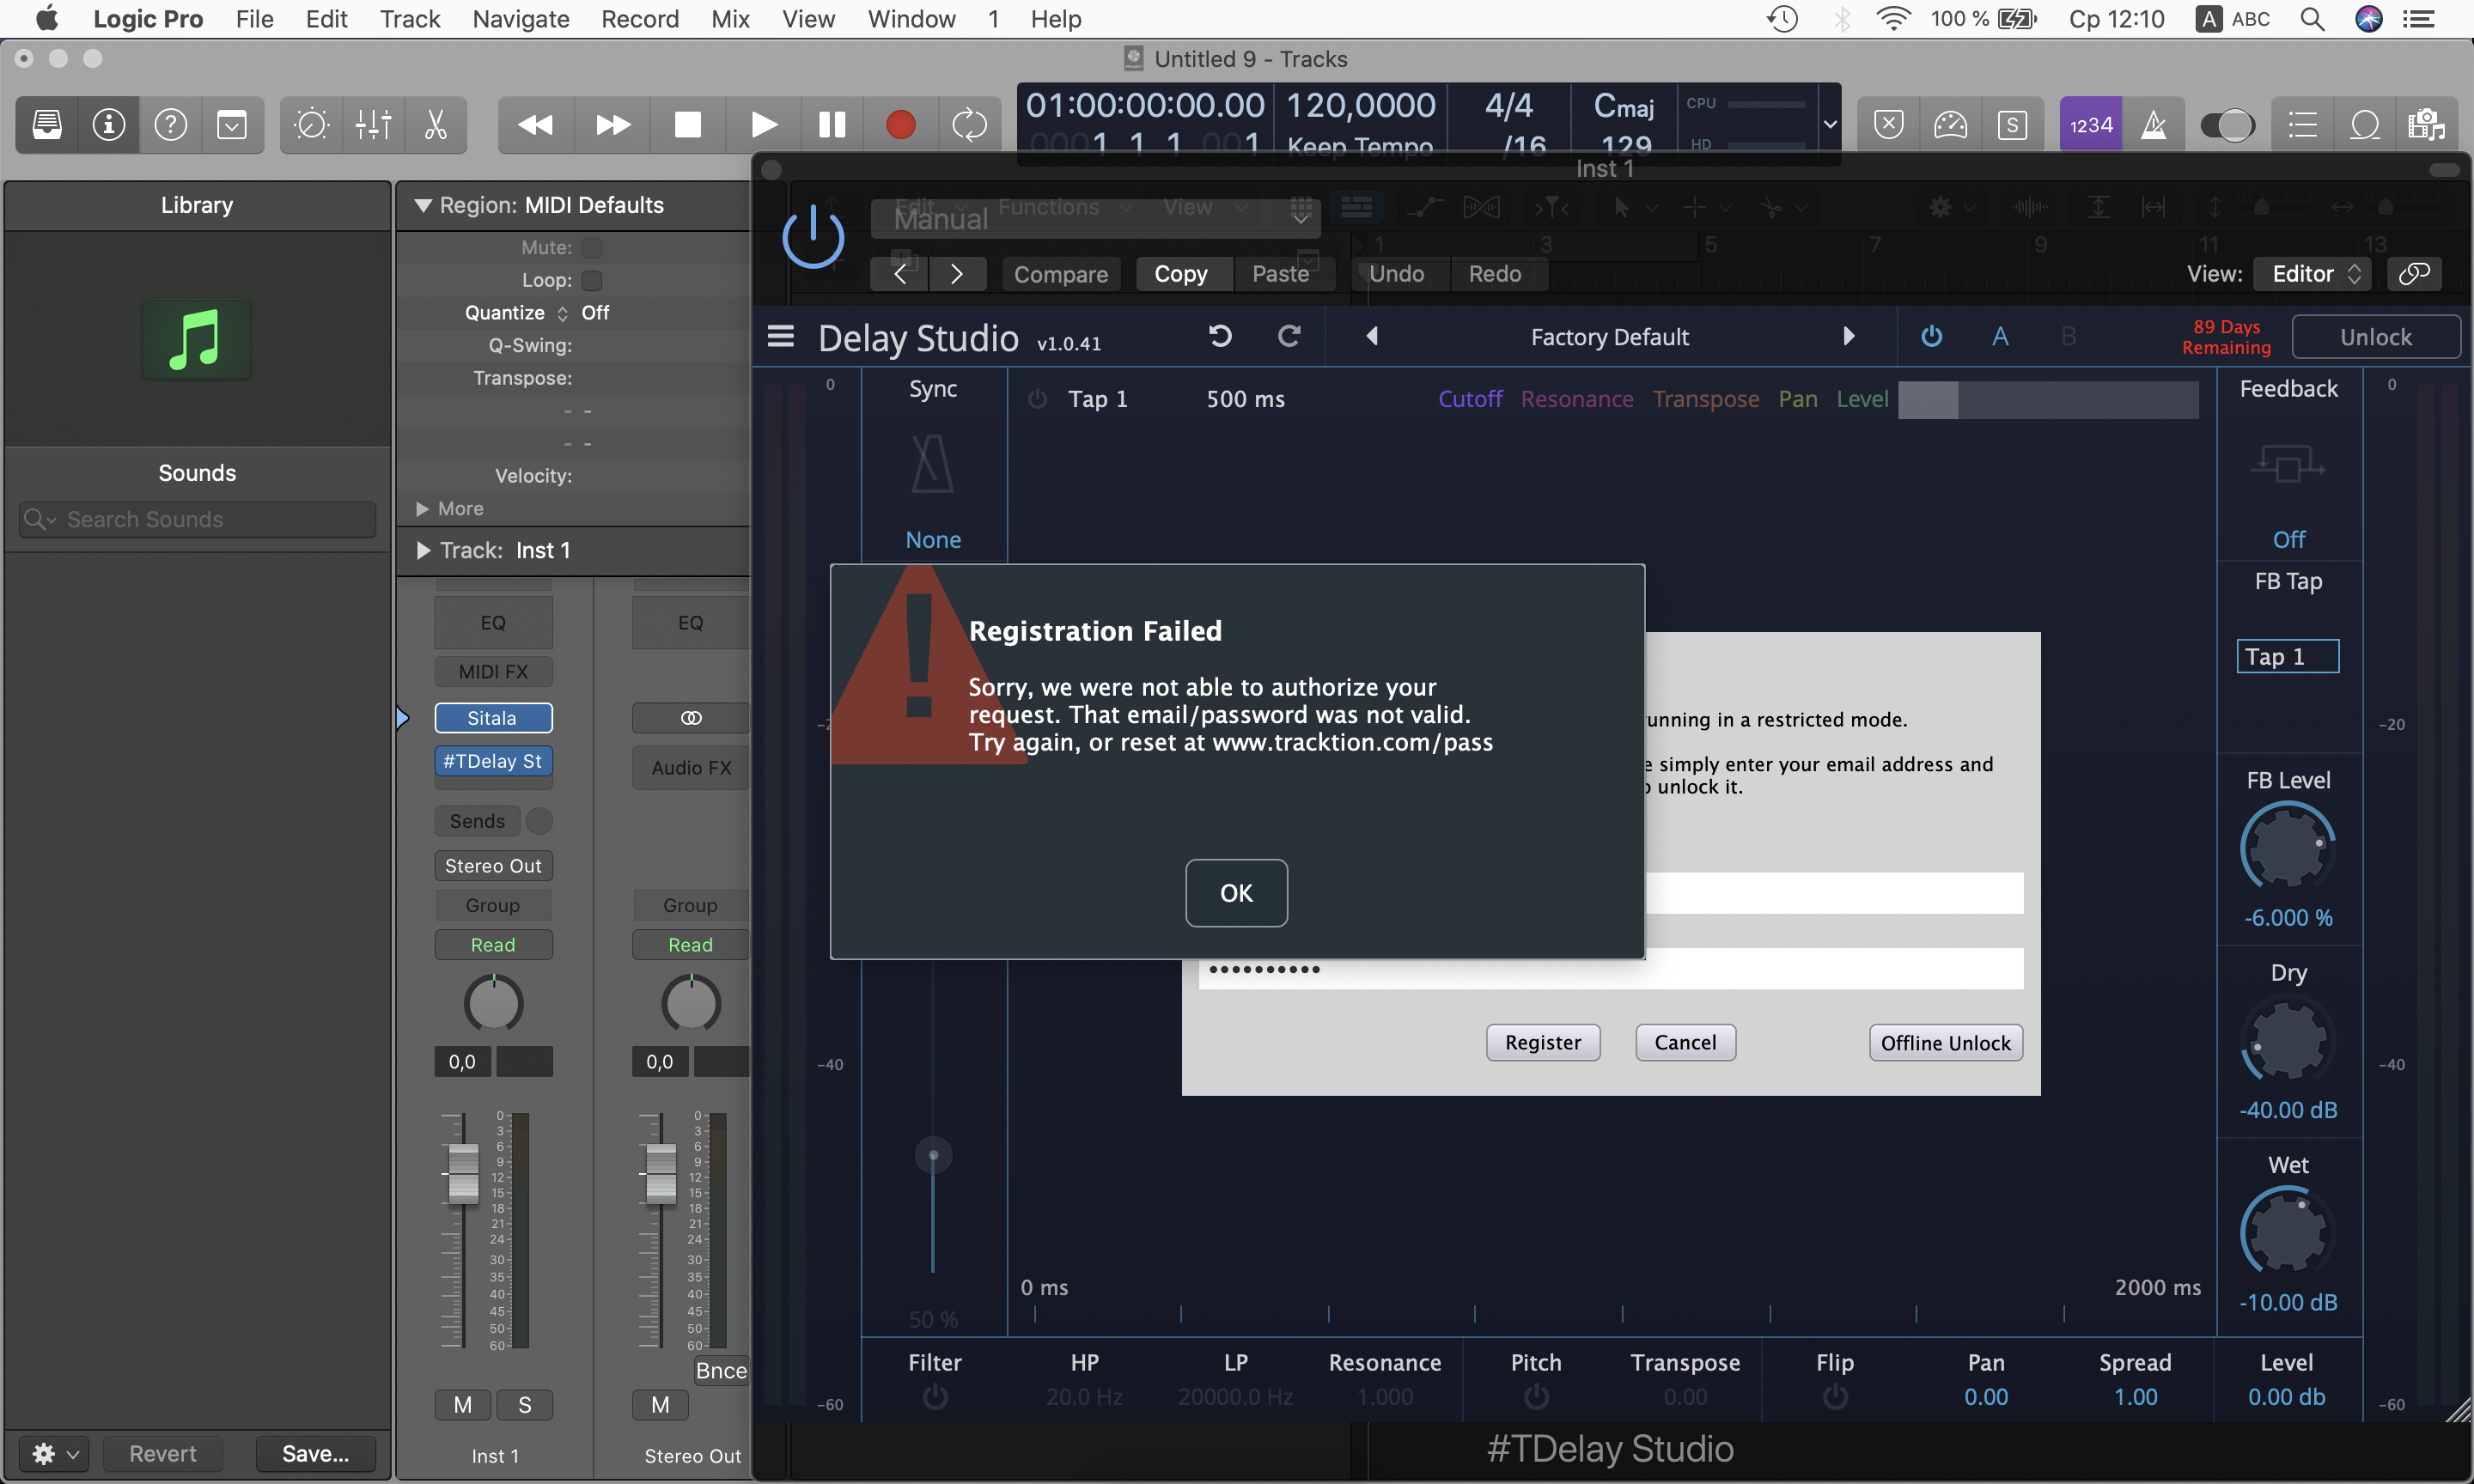Enable the Mute checkbox in Region inspector
This screenshot has width=2474, height=1484.
pyautogui.click(x=592, y=247)
